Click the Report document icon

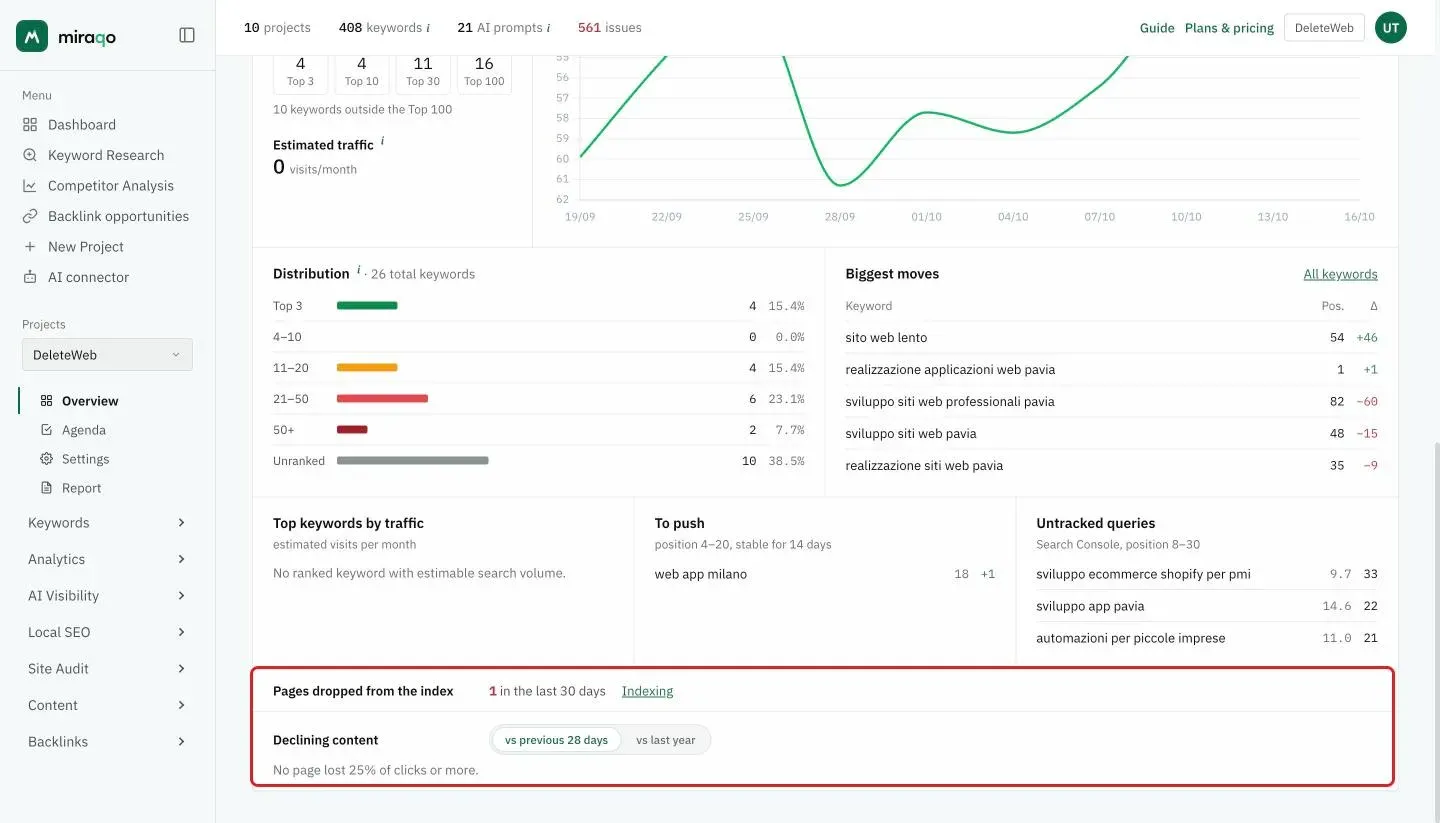tap(46, 488)
